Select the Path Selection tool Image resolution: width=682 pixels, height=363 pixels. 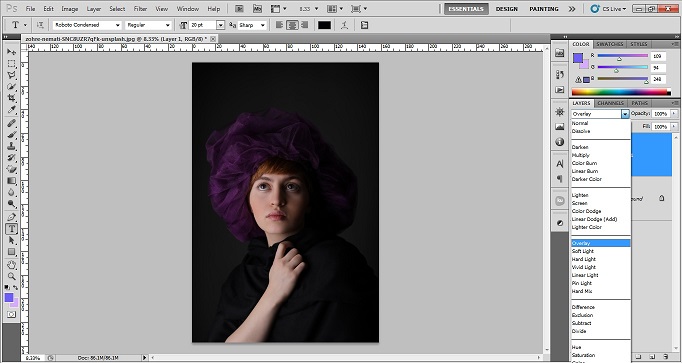(x=11, y=240)
